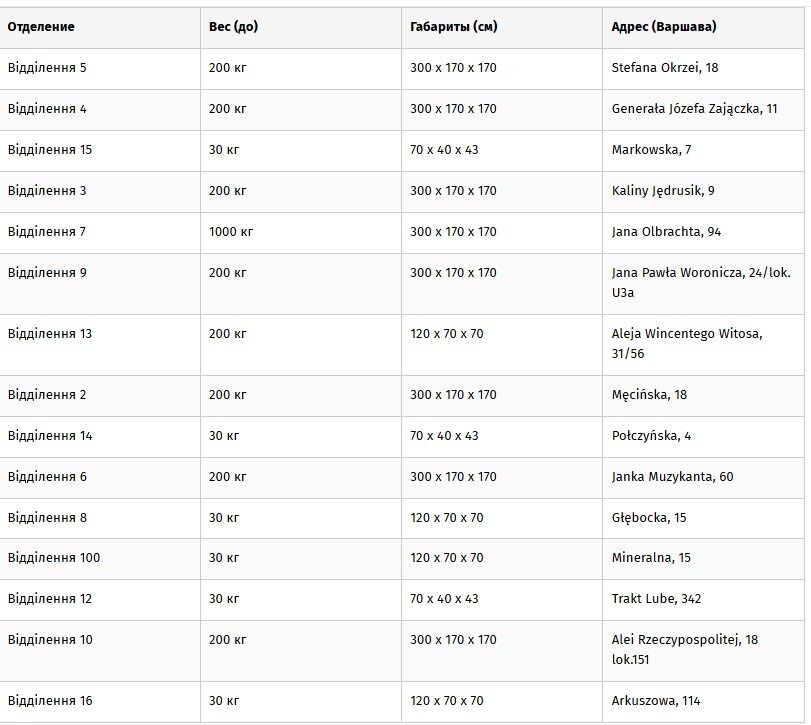Click the "Połczyńska, 4" address cell
Image resolution: width=811 pixels, height=725 pixels.
tap(651, 436)
